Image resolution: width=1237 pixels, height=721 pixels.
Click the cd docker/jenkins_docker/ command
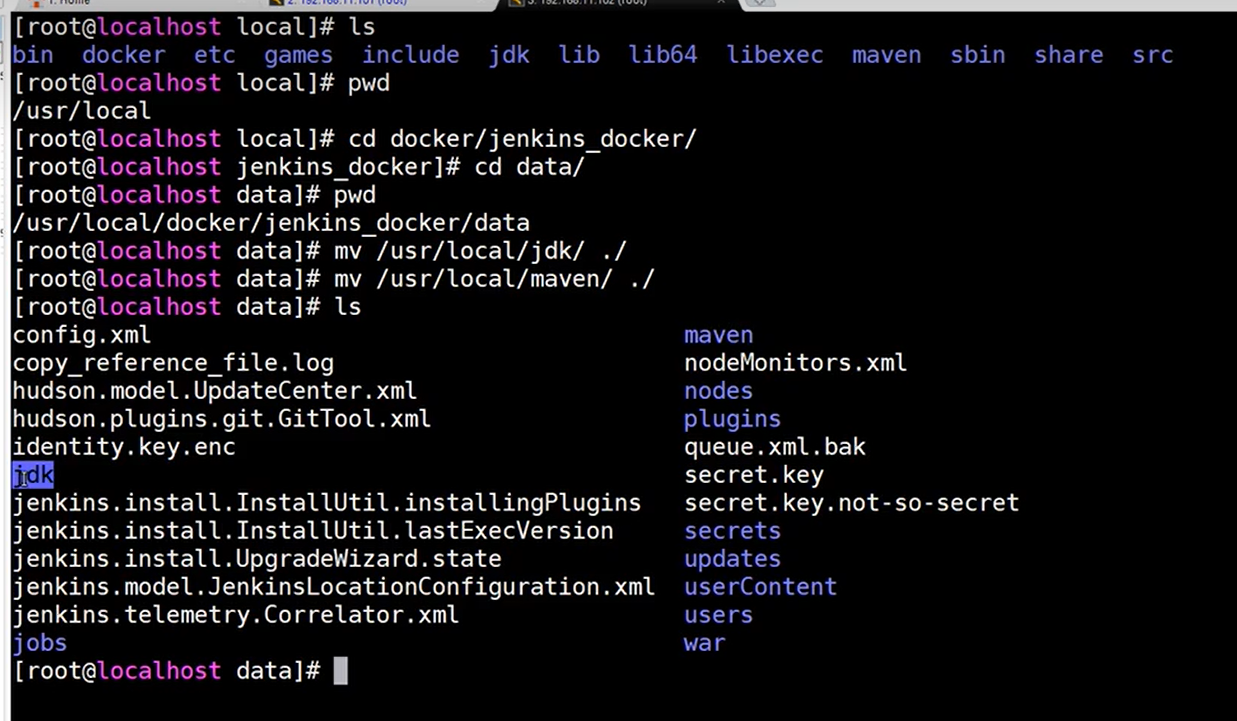[x=523, y=139]
